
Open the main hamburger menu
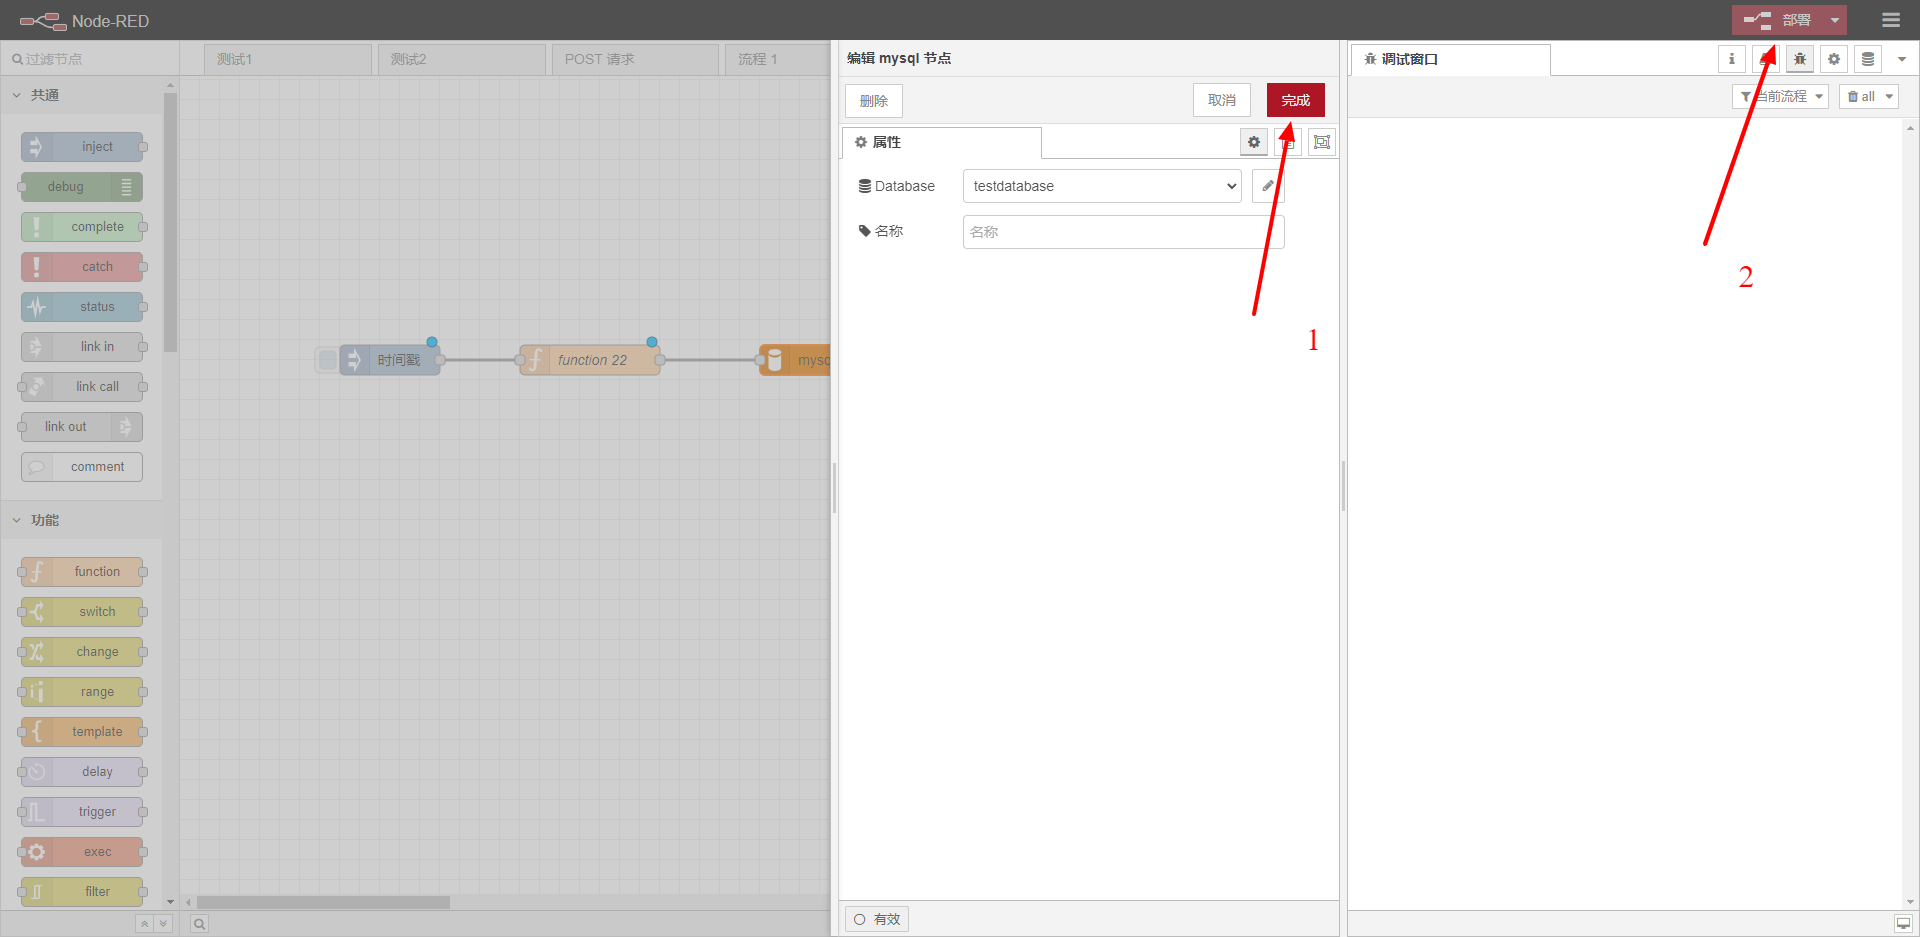1890,20
